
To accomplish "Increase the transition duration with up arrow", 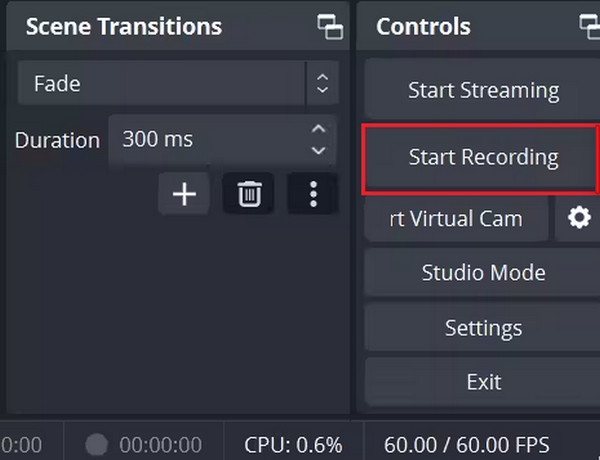I will pos(318,130).
